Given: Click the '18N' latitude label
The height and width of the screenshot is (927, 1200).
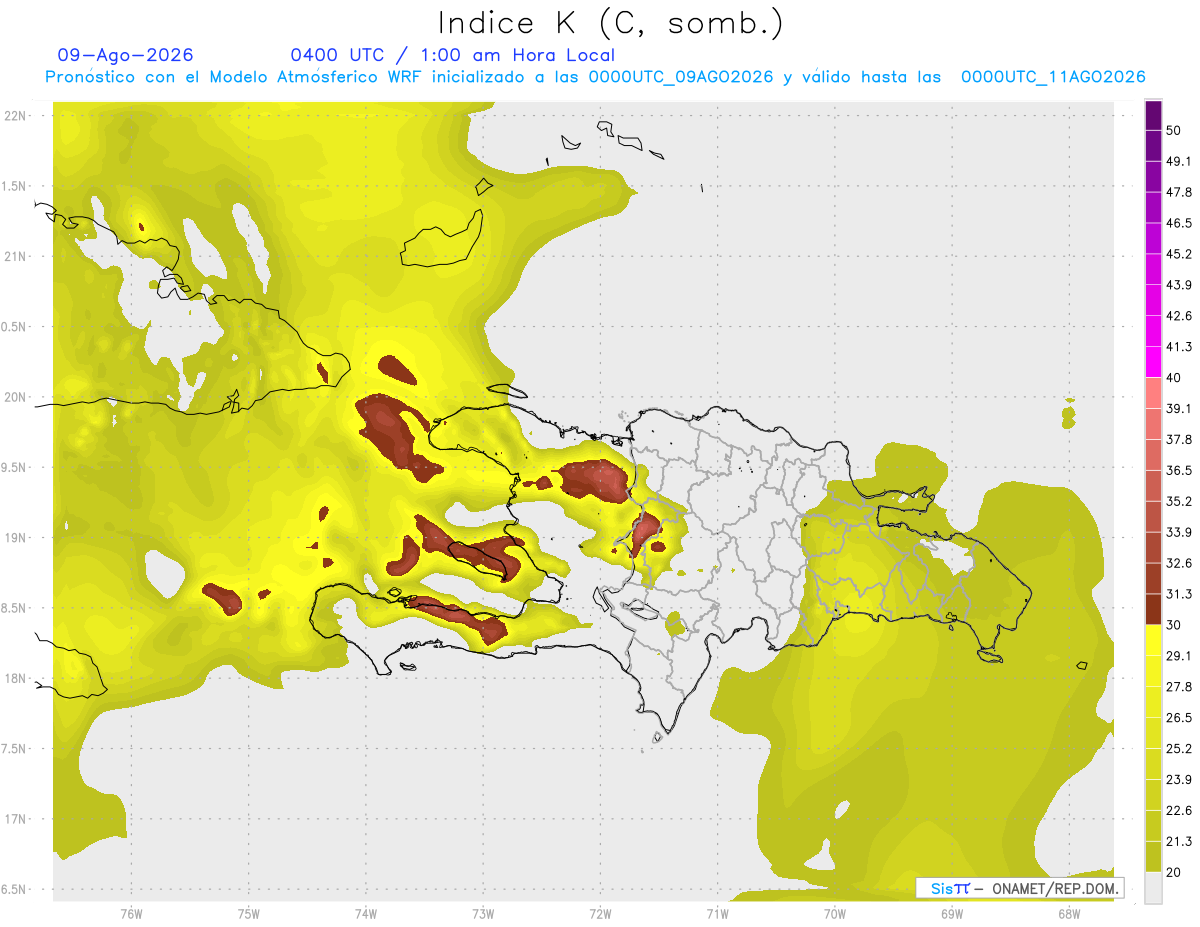Looking at the screenshot, I should [16, 678].
